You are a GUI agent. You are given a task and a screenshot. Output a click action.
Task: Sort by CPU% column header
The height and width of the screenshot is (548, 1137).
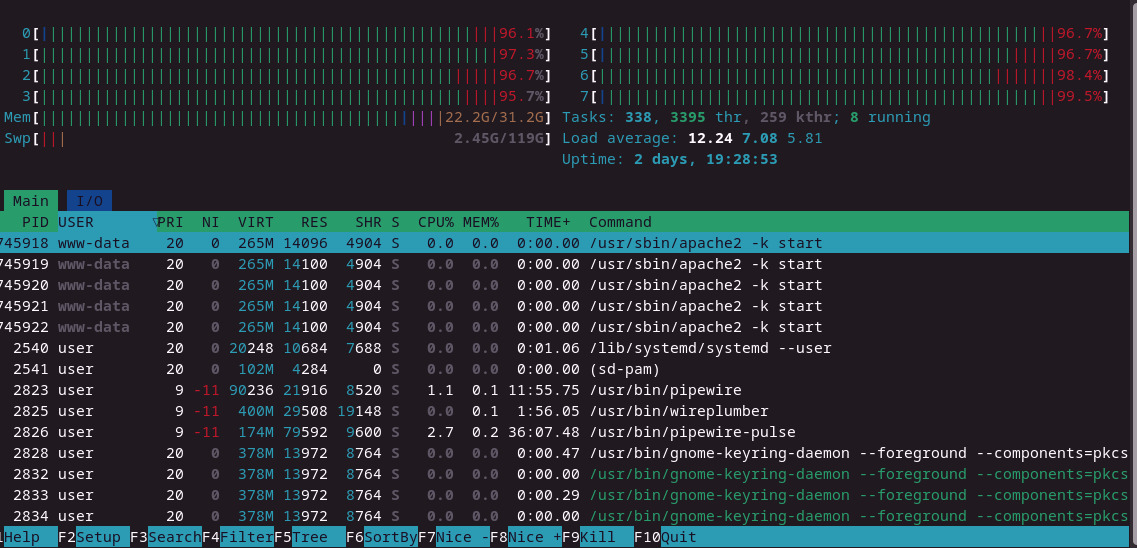[x=436, y=222]
